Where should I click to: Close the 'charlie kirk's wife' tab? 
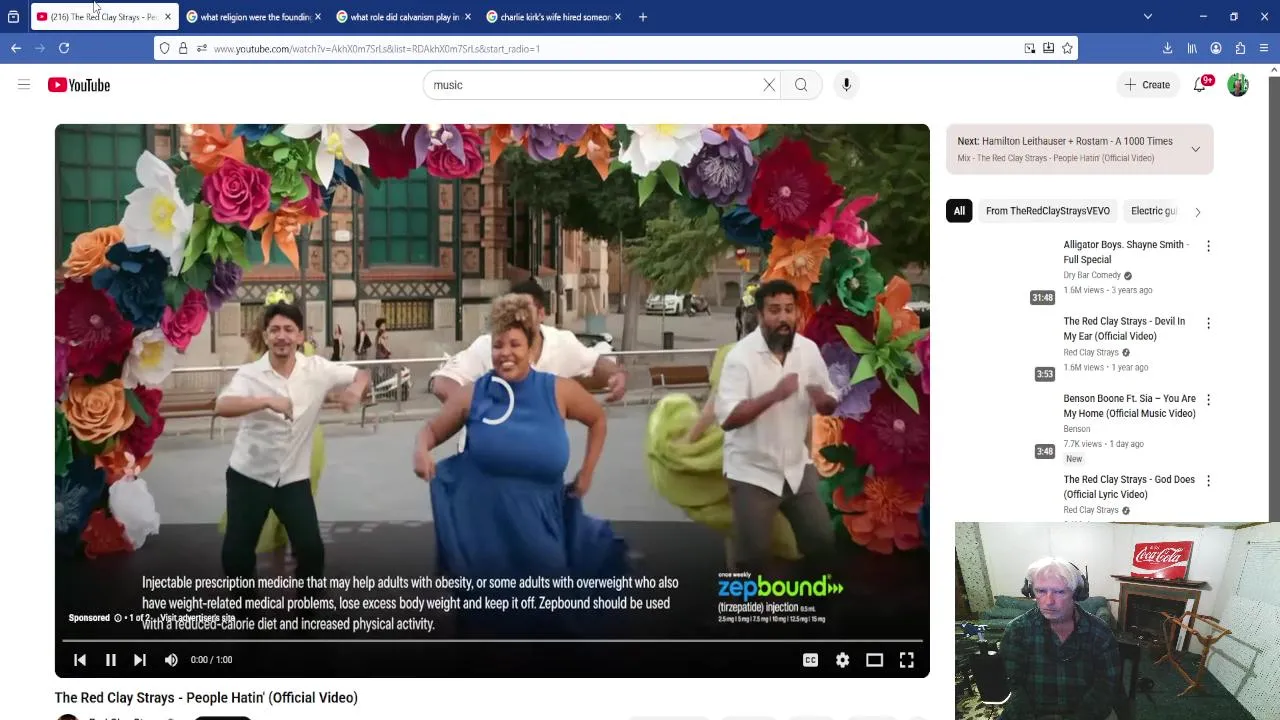tap(618, 17)
